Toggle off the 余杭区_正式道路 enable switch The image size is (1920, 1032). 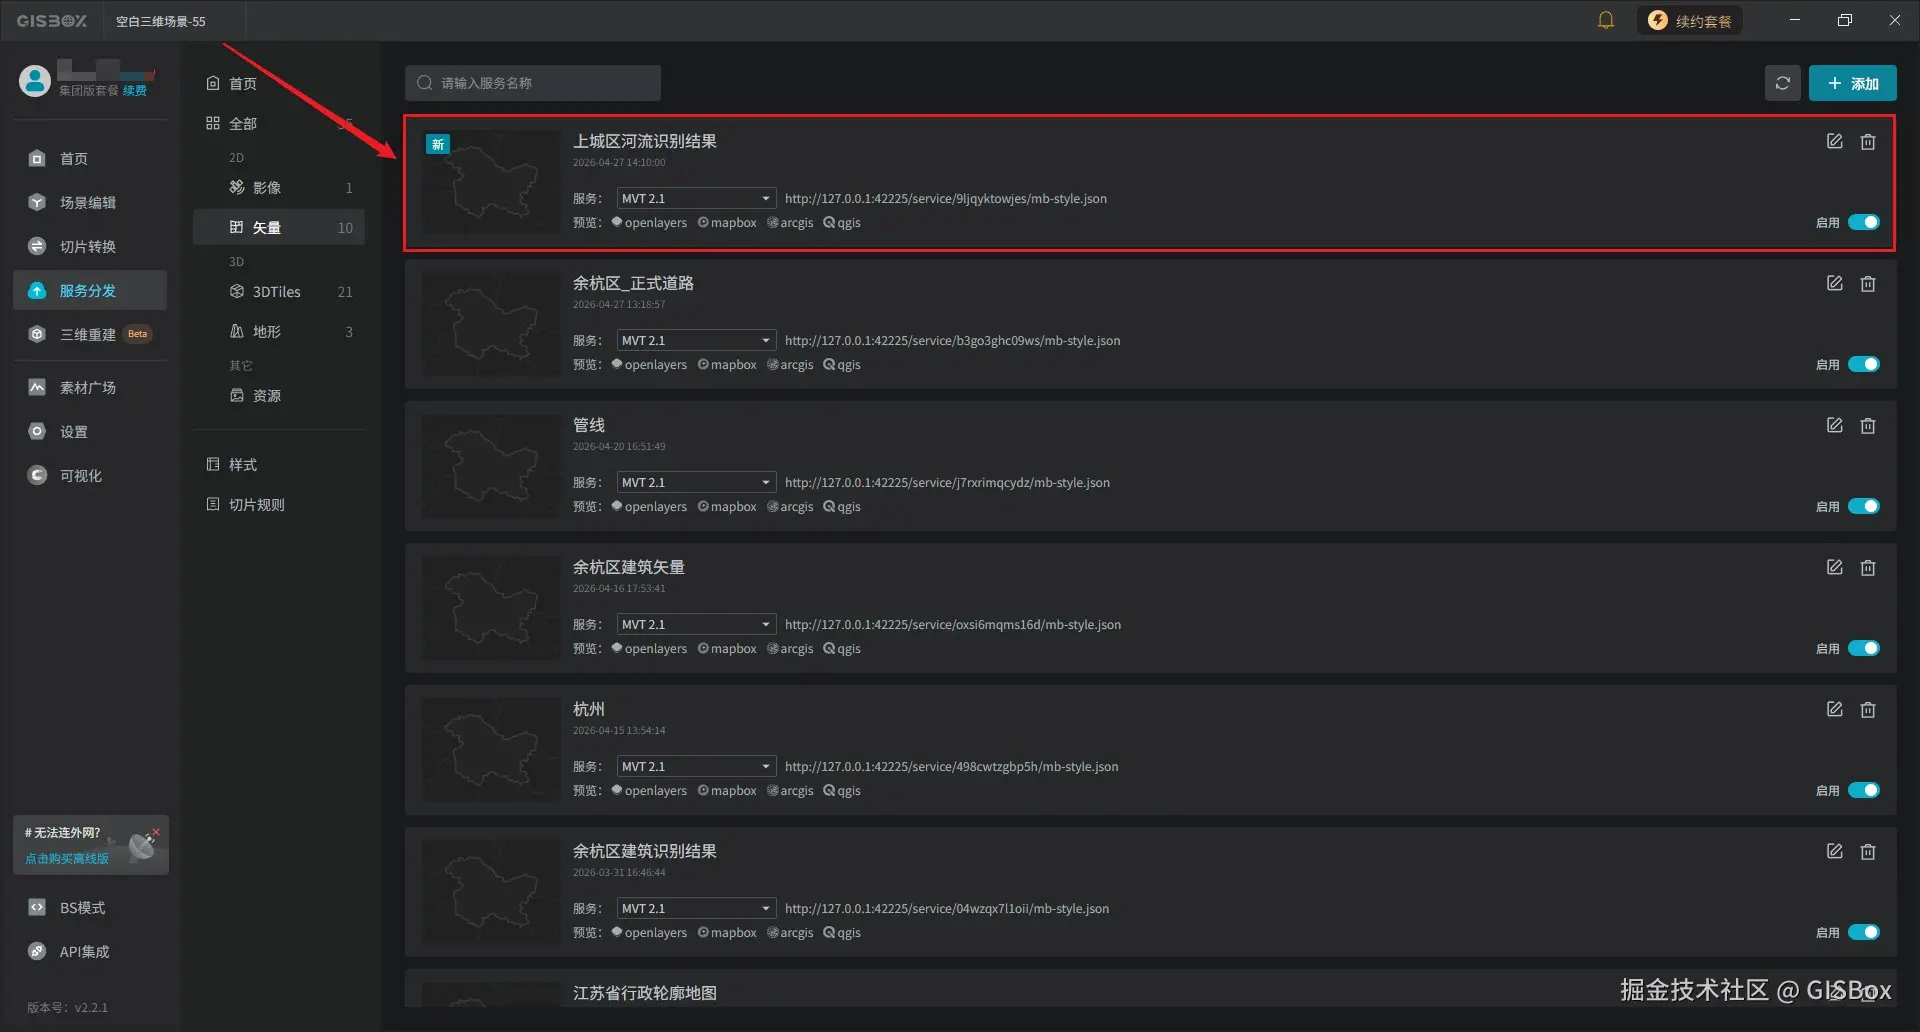pos(1863,364)
